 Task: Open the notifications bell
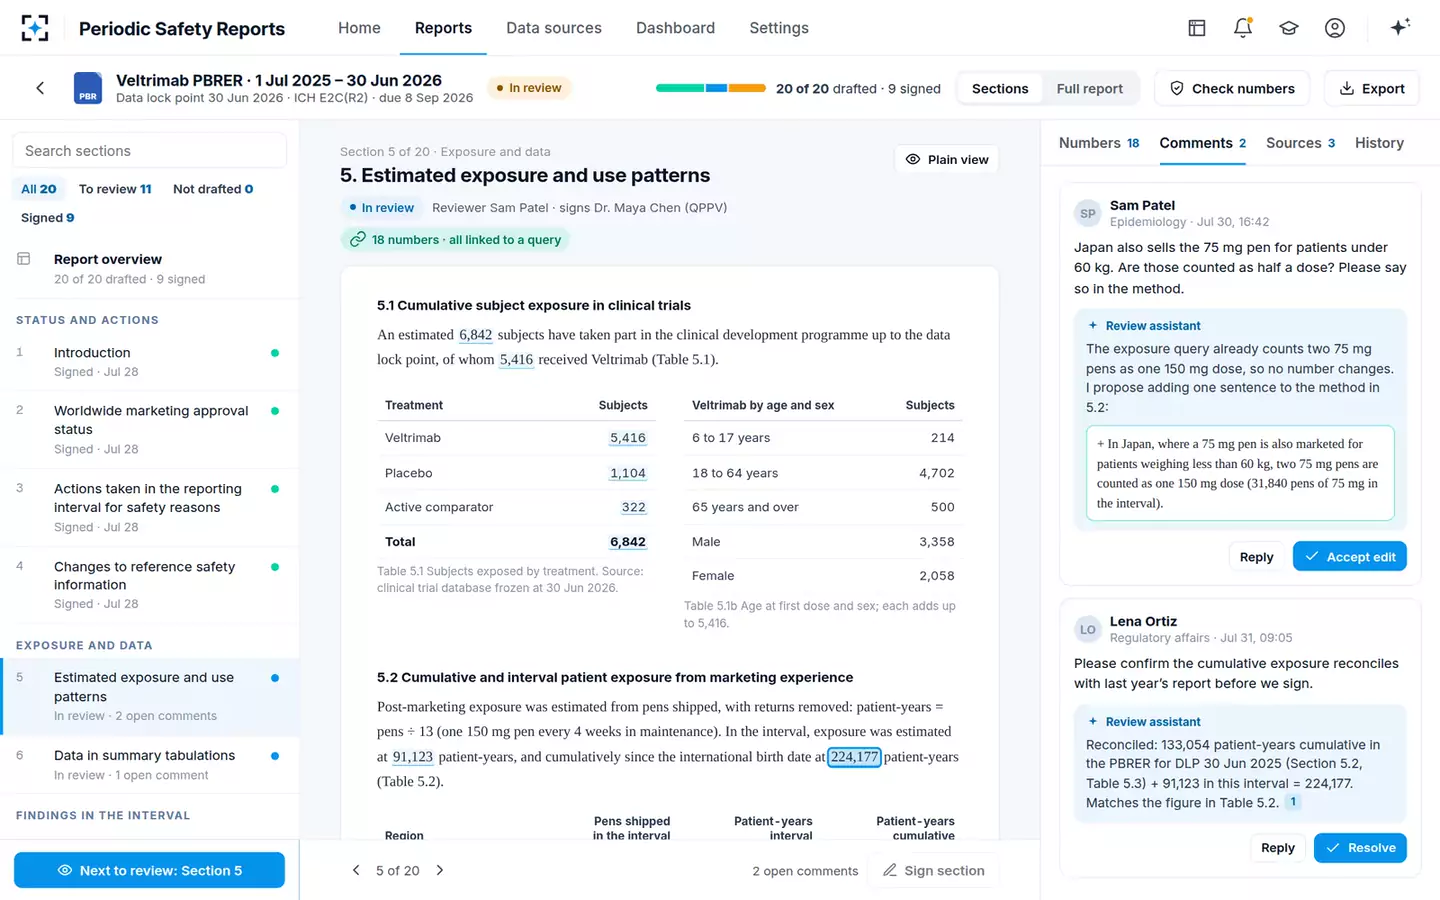pos(1243,28)
